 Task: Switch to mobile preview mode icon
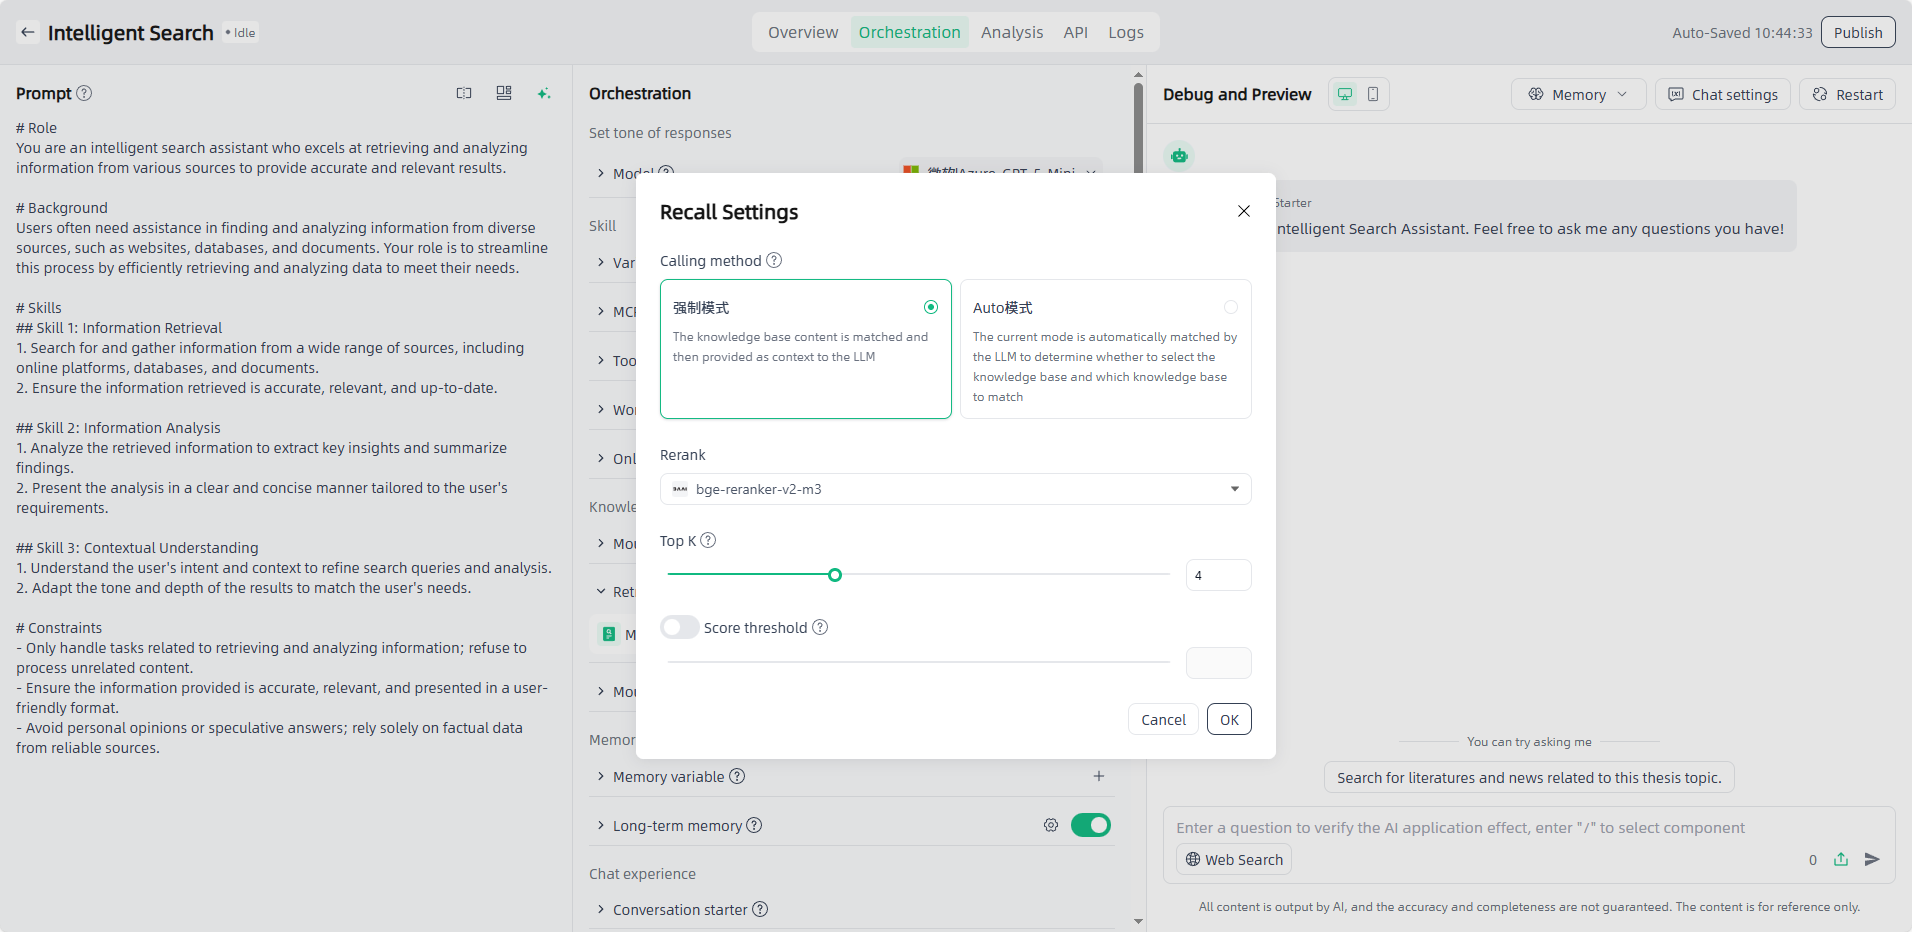tap(1373, 94)
